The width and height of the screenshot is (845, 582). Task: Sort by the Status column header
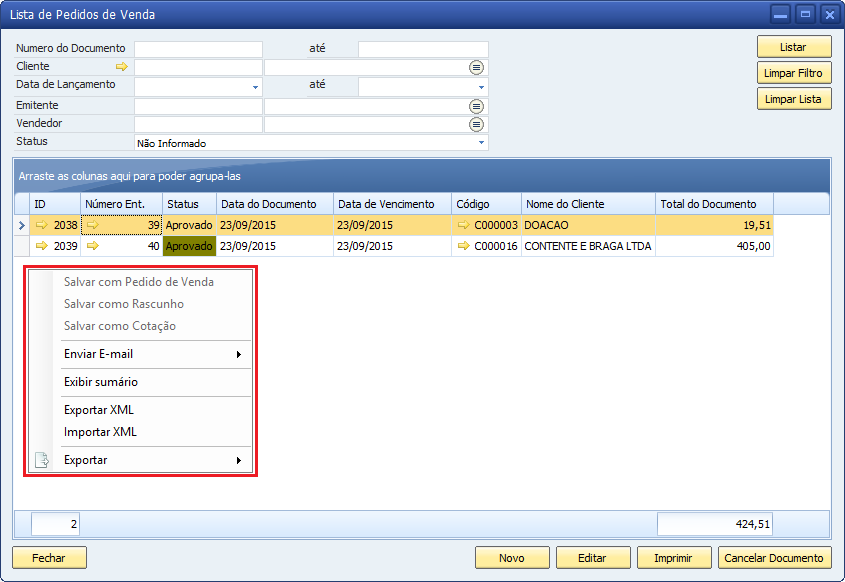pos(190,204)
